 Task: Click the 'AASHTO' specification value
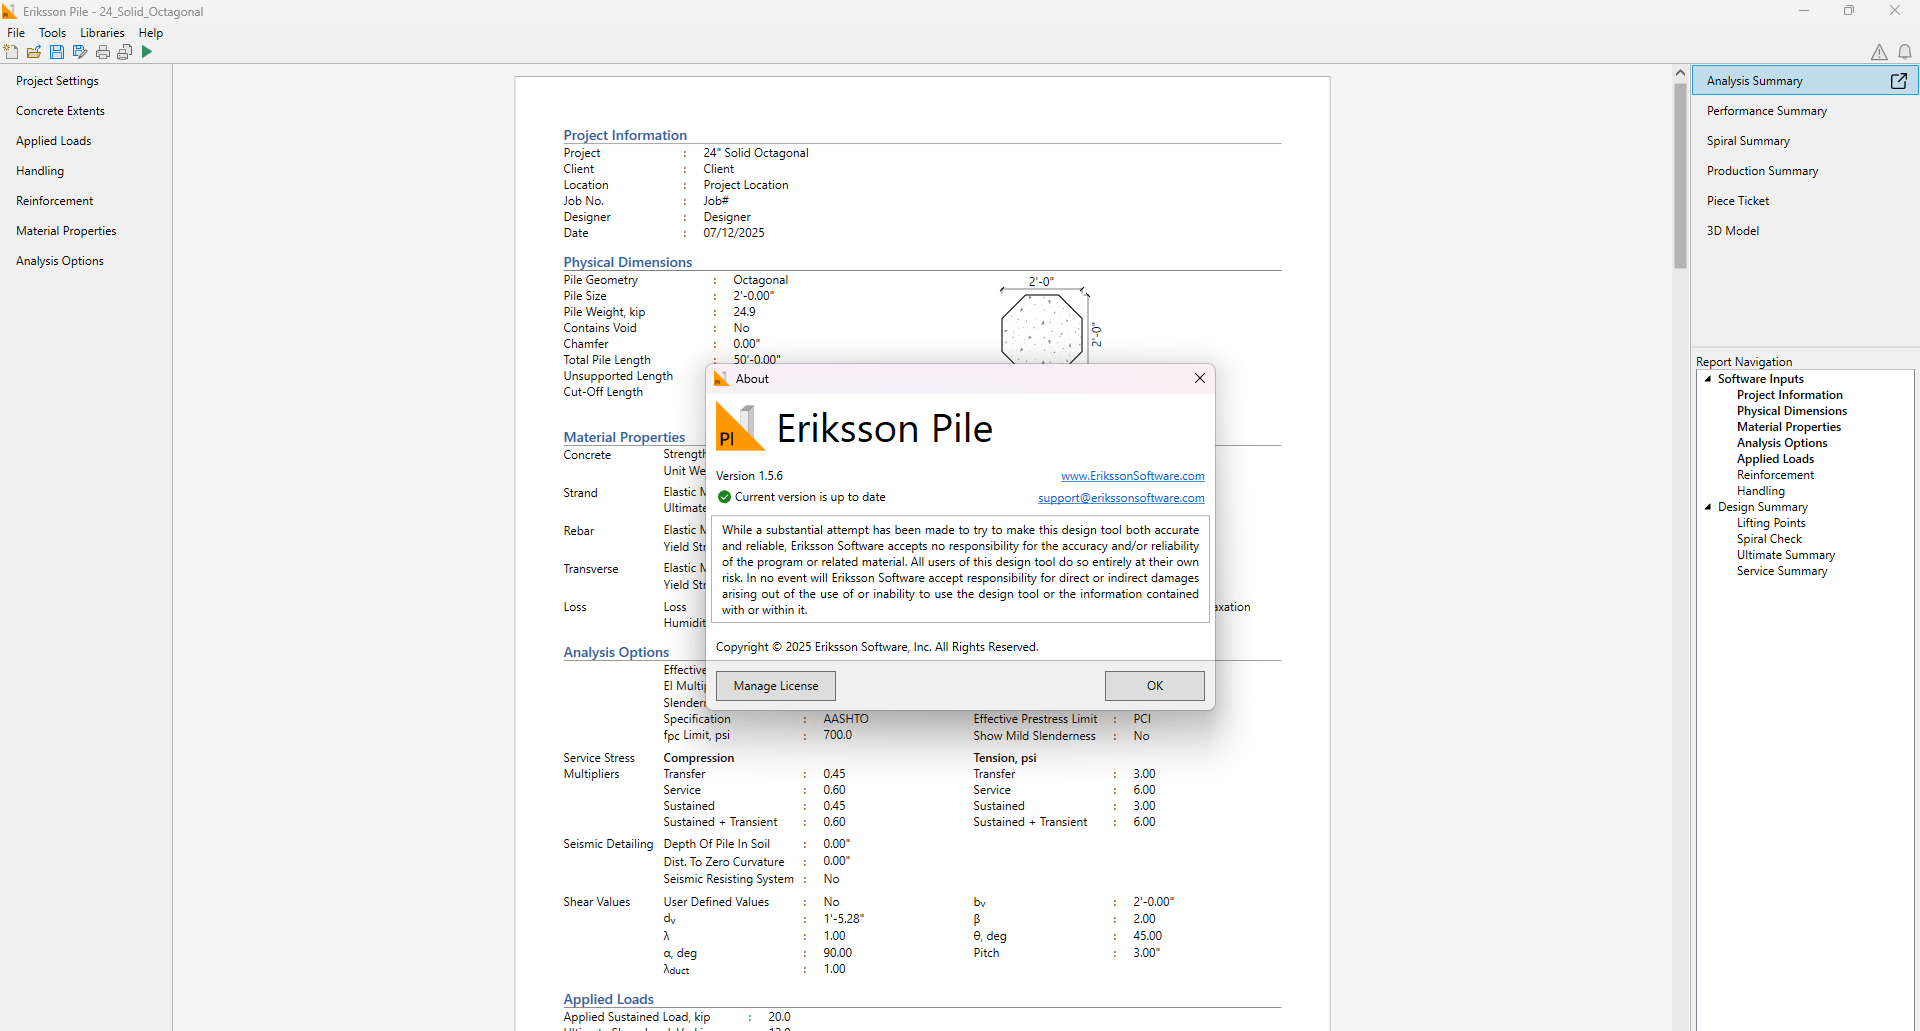pyautogui.click(x=846, y=719)
